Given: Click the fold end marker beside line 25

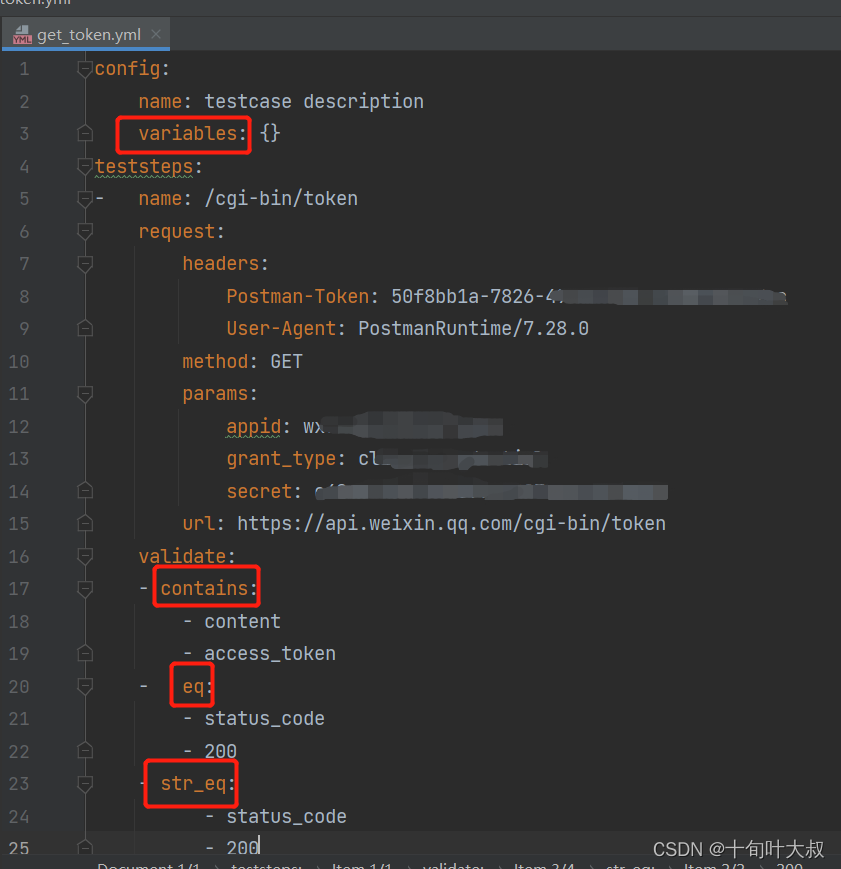Looking at the screenshot, I should (x=85, y=848).
